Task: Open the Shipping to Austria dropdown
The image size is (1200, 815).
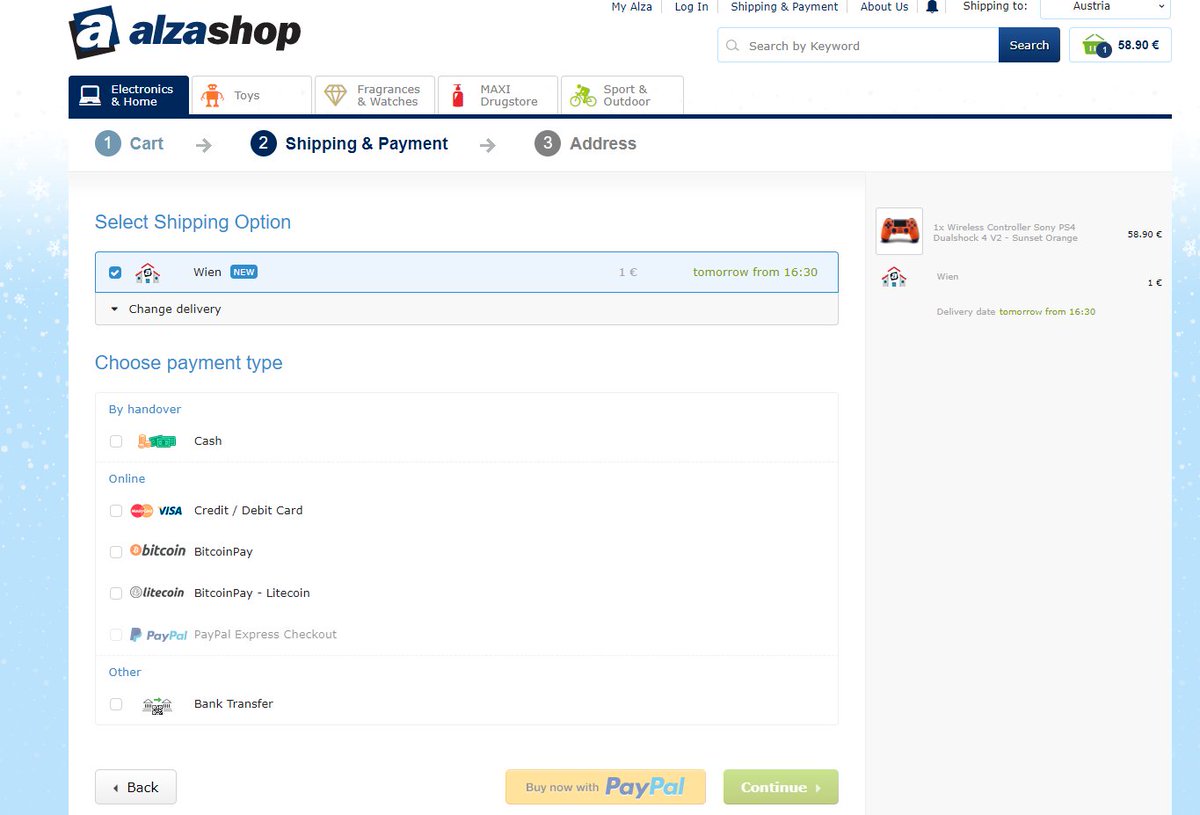Action: coord(1105,7)
